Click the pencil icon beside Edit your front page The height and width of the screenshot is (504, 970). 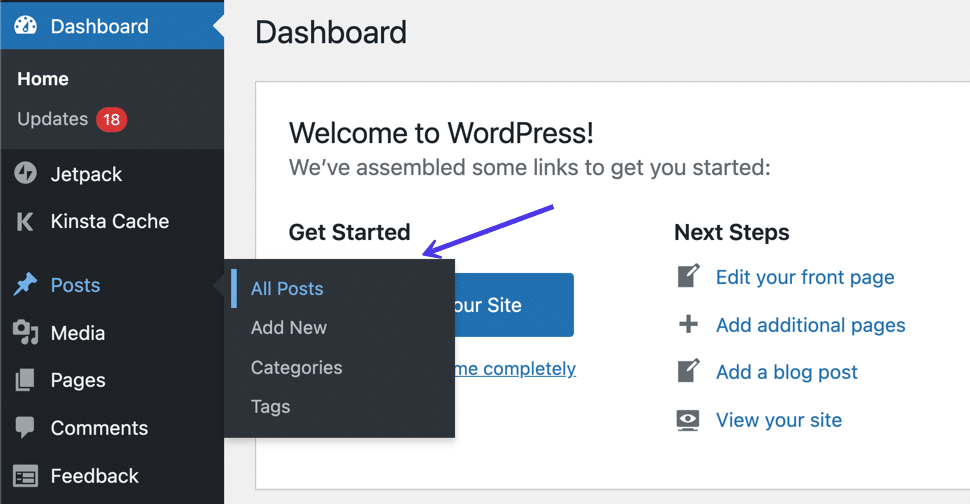tap(688, 277)
